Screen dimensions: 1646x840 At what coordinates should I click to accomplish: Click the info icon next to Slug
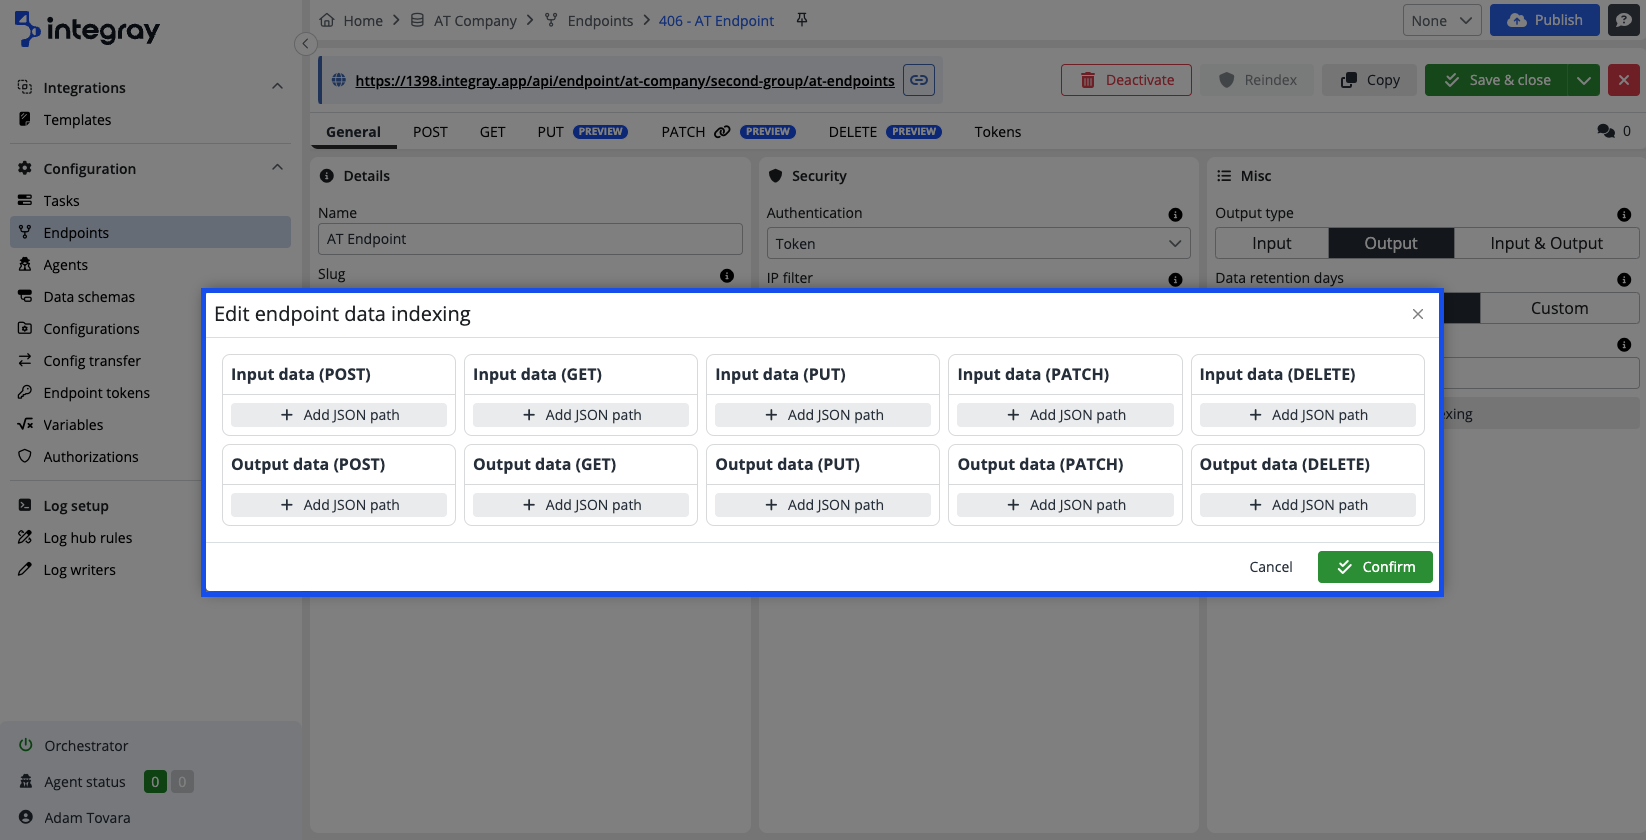[727, 275]
